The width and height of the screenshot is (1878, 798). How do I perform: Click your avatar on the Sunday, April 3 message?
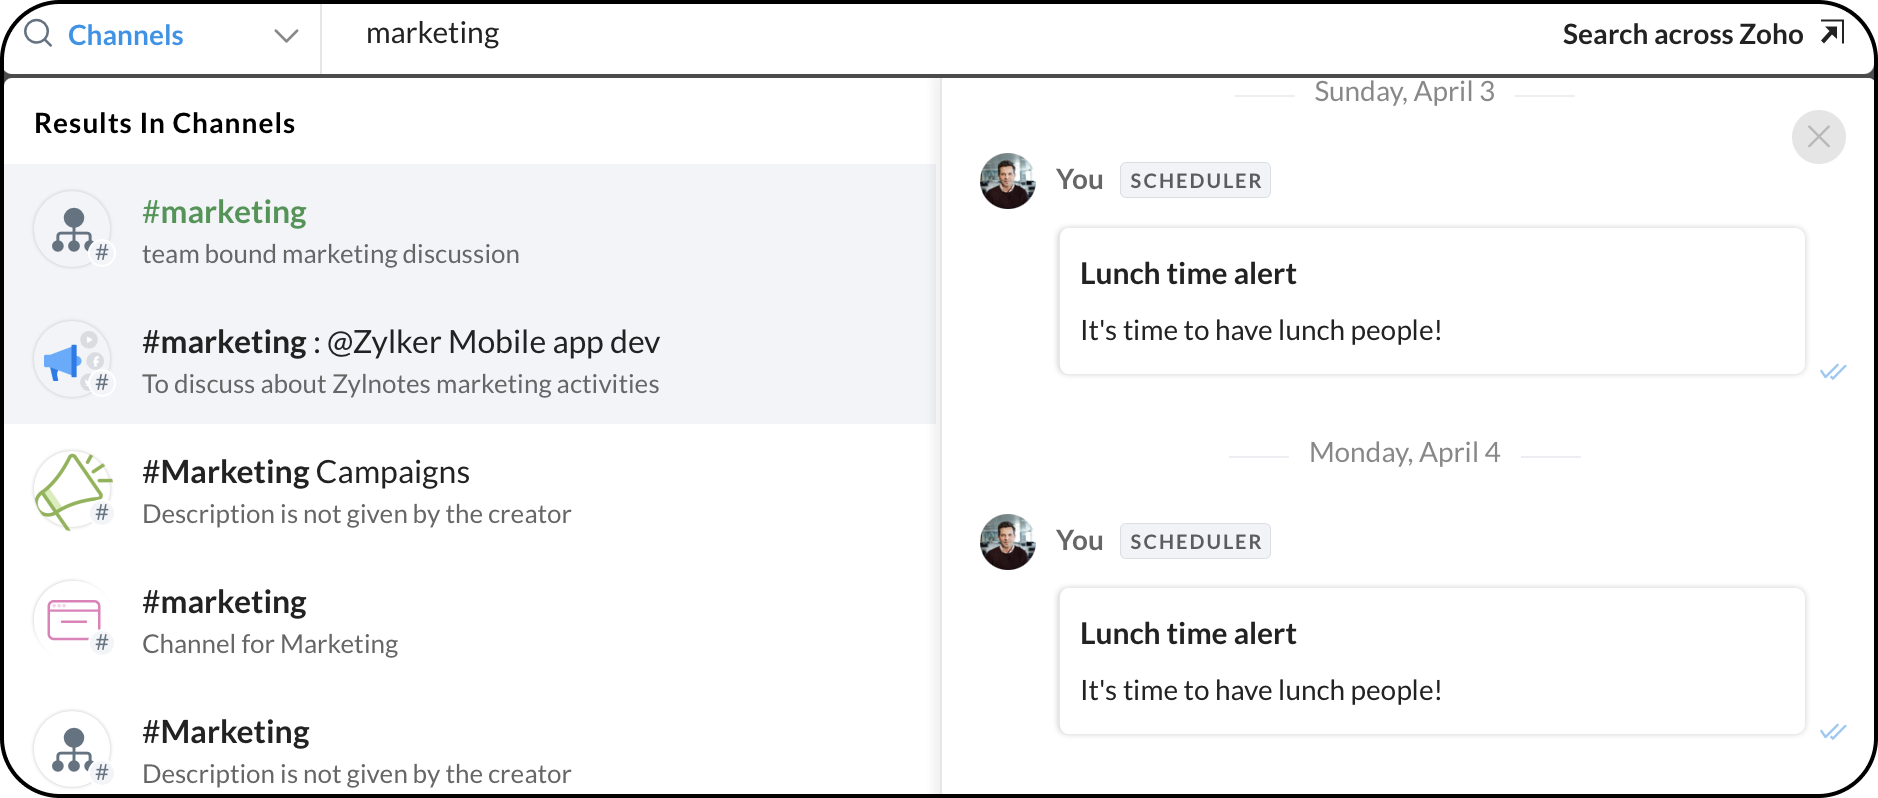tap(1007, 181)
